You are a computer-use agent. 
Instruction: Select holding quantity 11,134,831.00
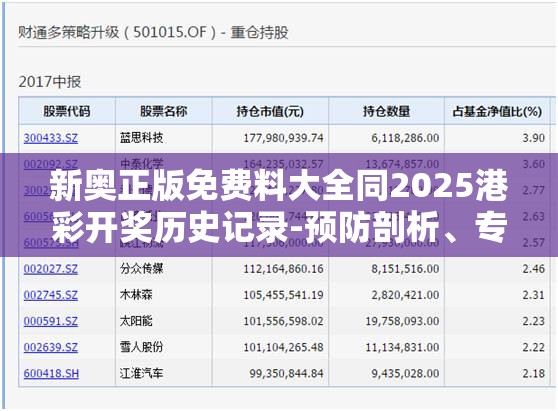pyautogui.click(x=402, y=347)
